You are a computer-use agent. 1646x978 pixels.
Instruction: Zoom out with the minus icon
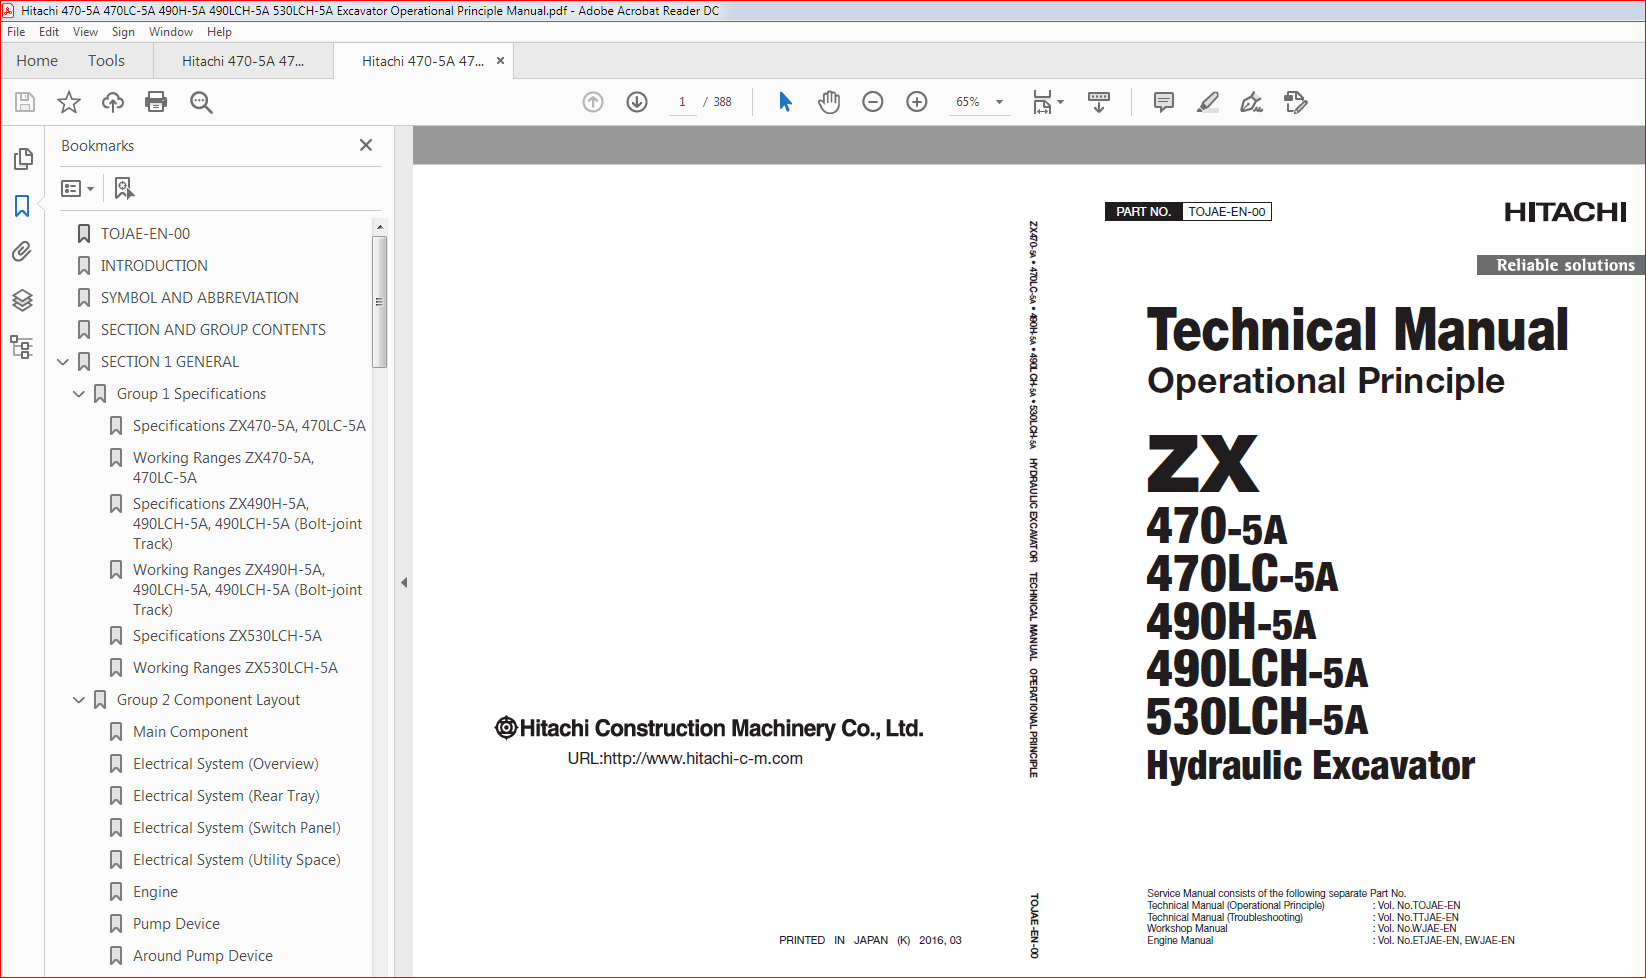(873, 102)
